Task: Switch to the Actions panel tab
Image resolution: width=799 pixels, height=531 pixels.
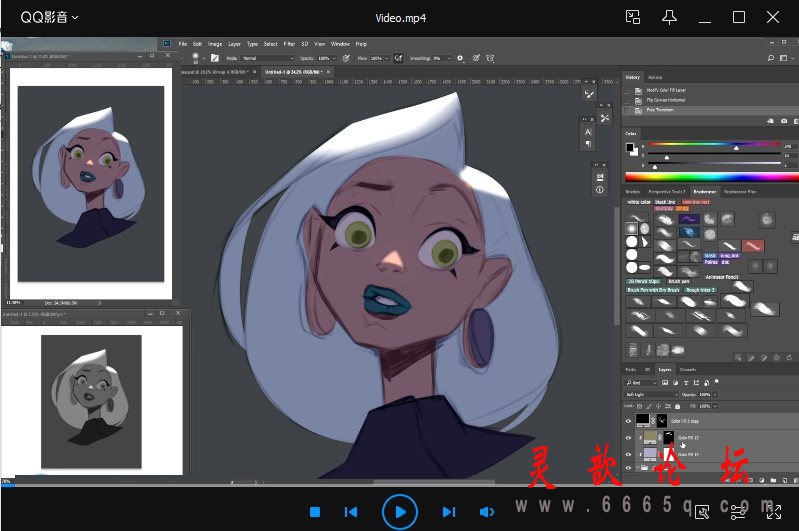Action: (655, 77)
